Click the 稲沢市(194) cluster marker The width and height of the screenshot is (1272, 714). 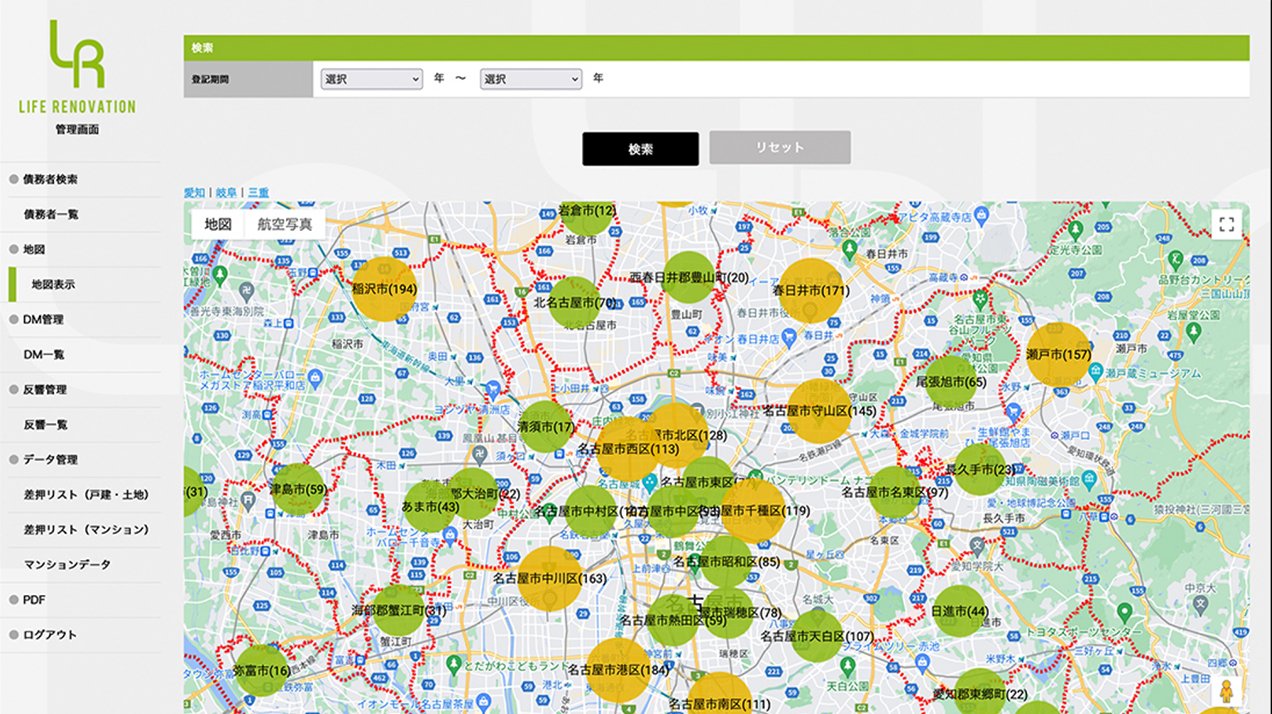[384, 290]
